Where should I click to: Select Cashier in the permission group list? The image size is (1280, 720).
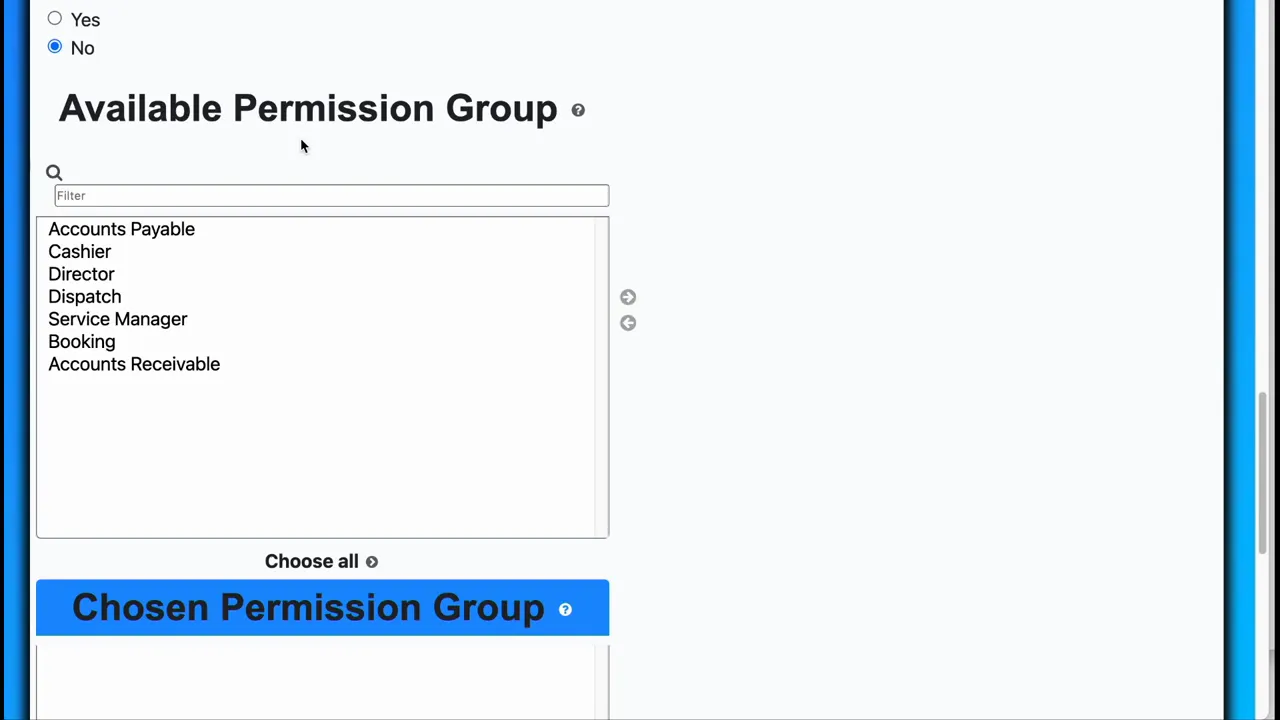click(79, 251)
